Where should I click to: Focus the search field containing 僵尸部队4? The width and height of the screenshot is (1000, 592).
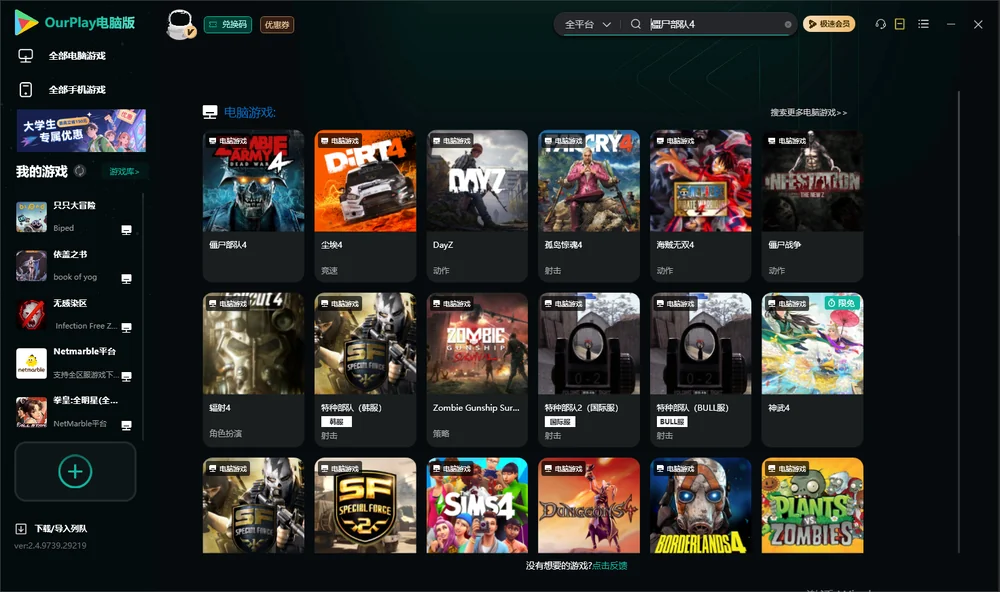click(x=714, y=24)
